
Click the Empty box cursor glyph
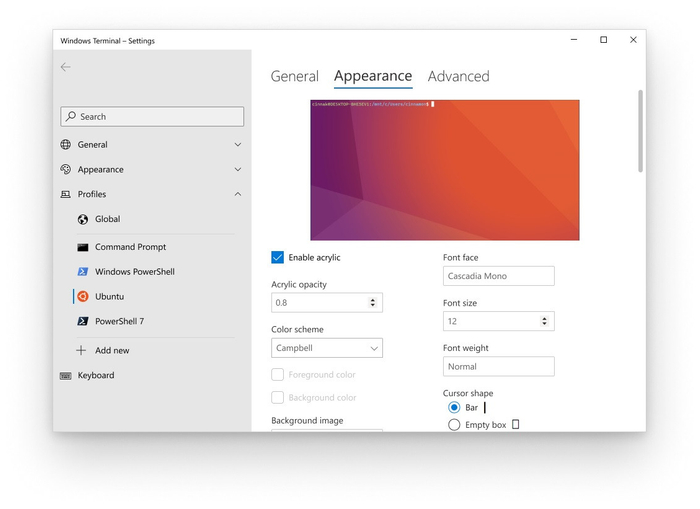[x=516, y=424]
